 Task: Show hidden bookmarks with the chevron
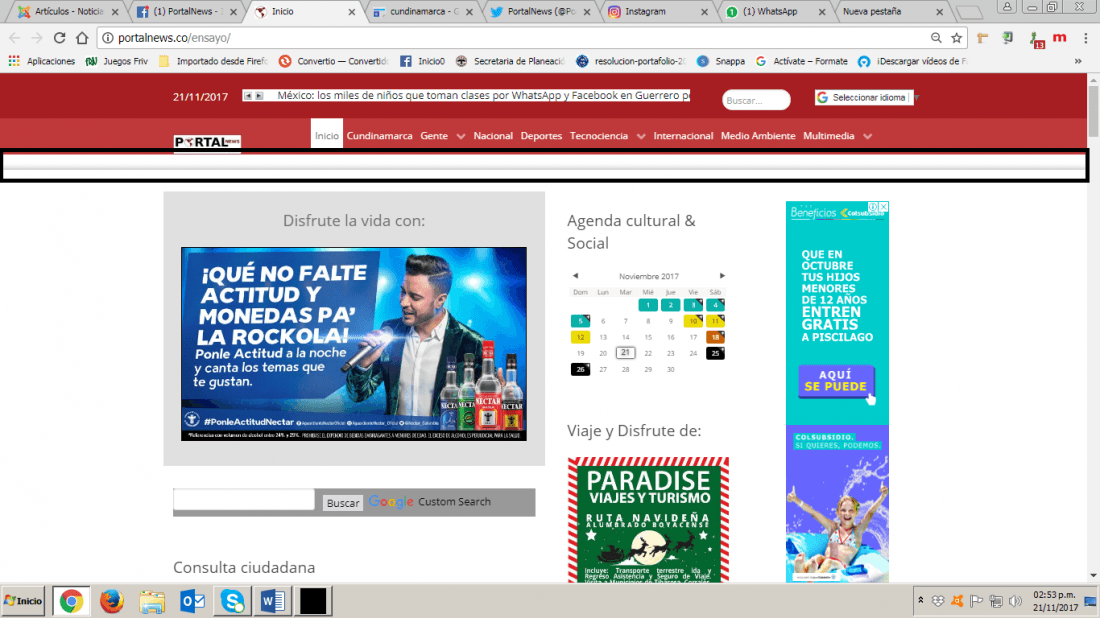click(x=1078, y=61)
